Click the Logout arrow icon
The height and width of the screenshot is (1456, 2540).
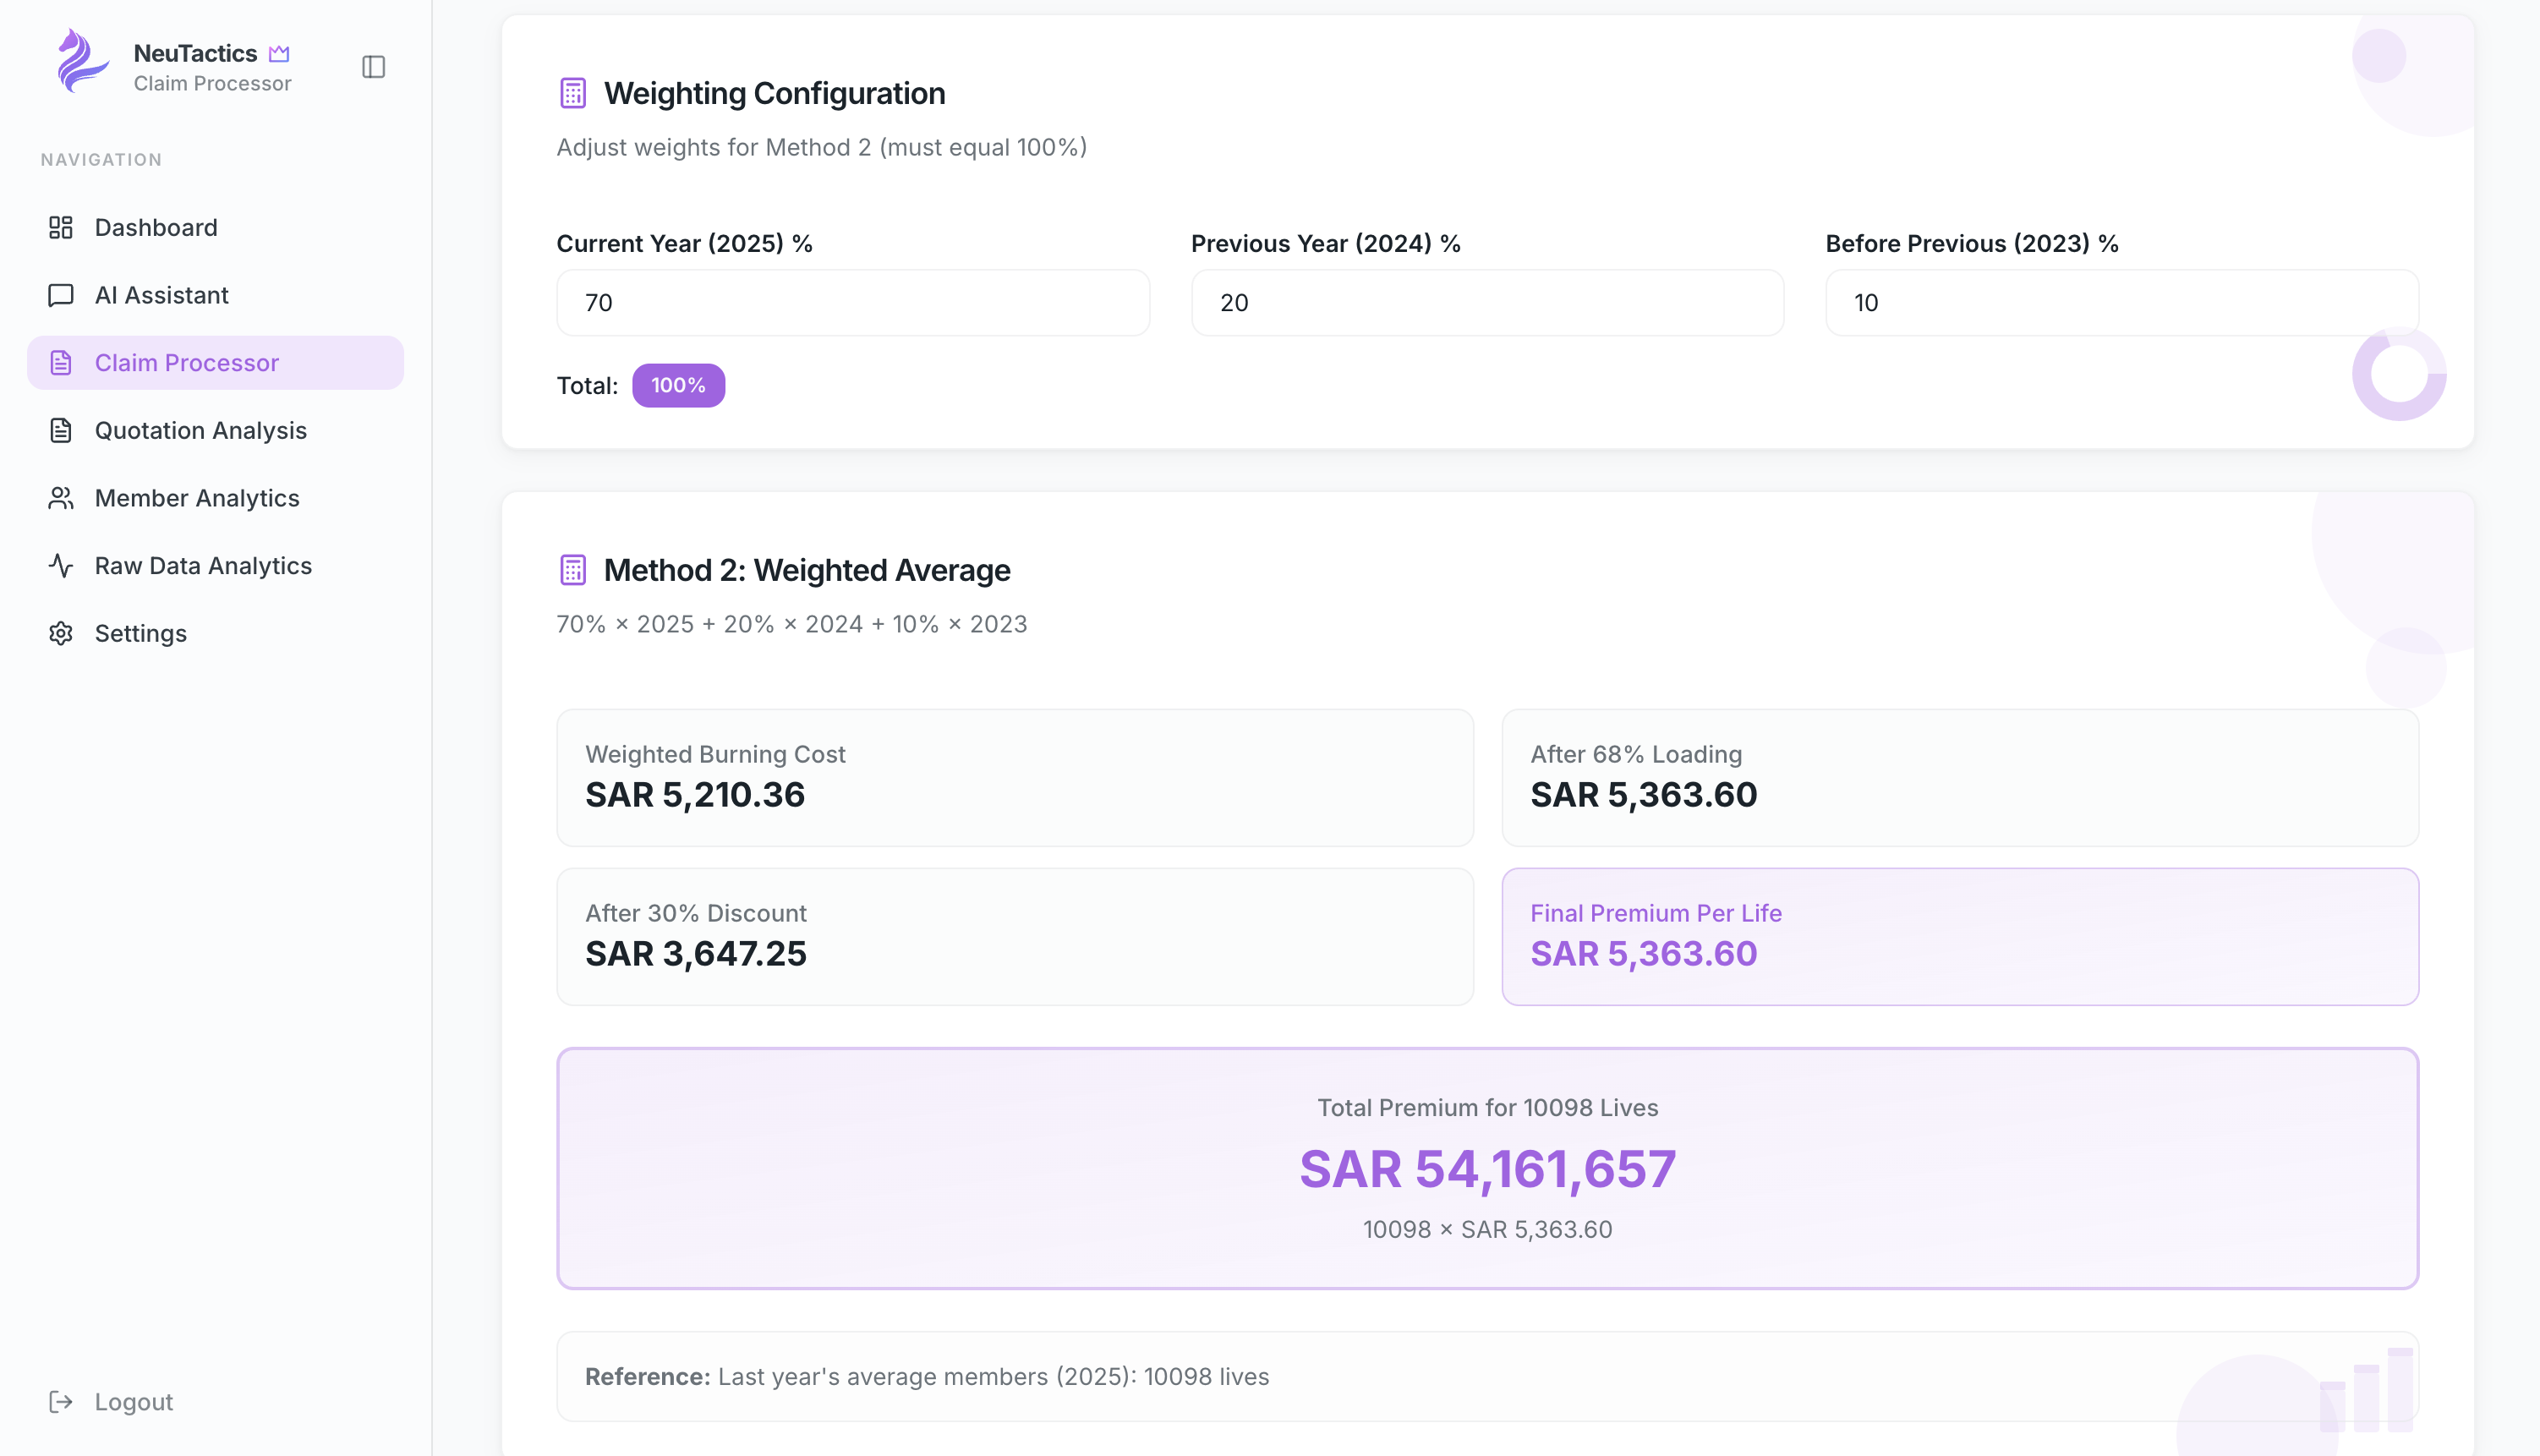(60, 1401)
